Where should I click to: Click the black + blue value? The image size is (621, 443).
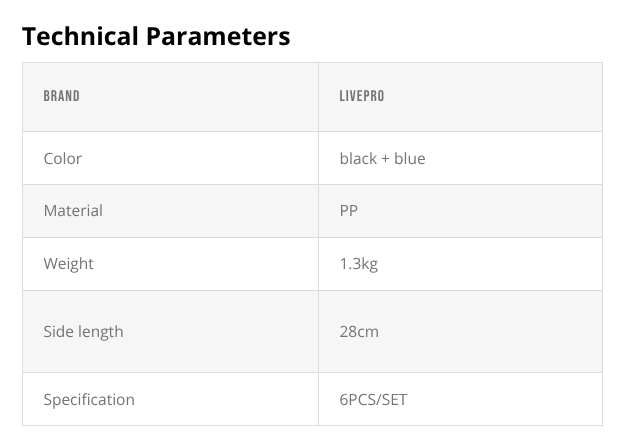coord(382,158)
